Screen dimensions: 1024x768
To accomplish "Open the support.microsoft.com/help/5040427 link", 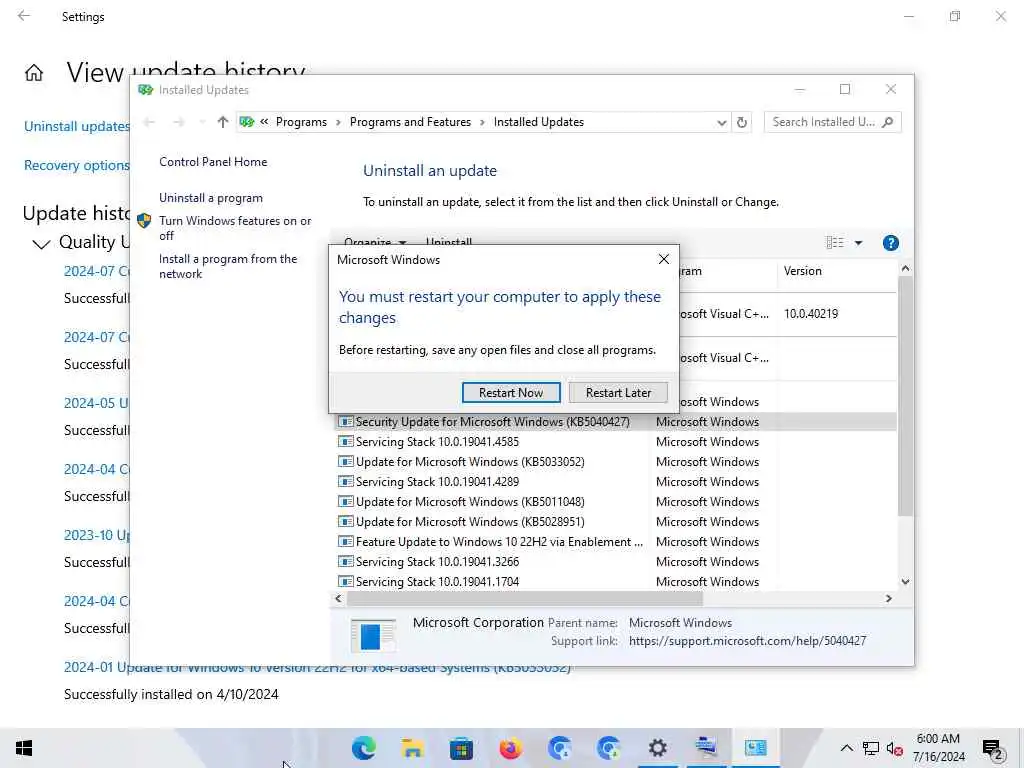I will [747, 641].
